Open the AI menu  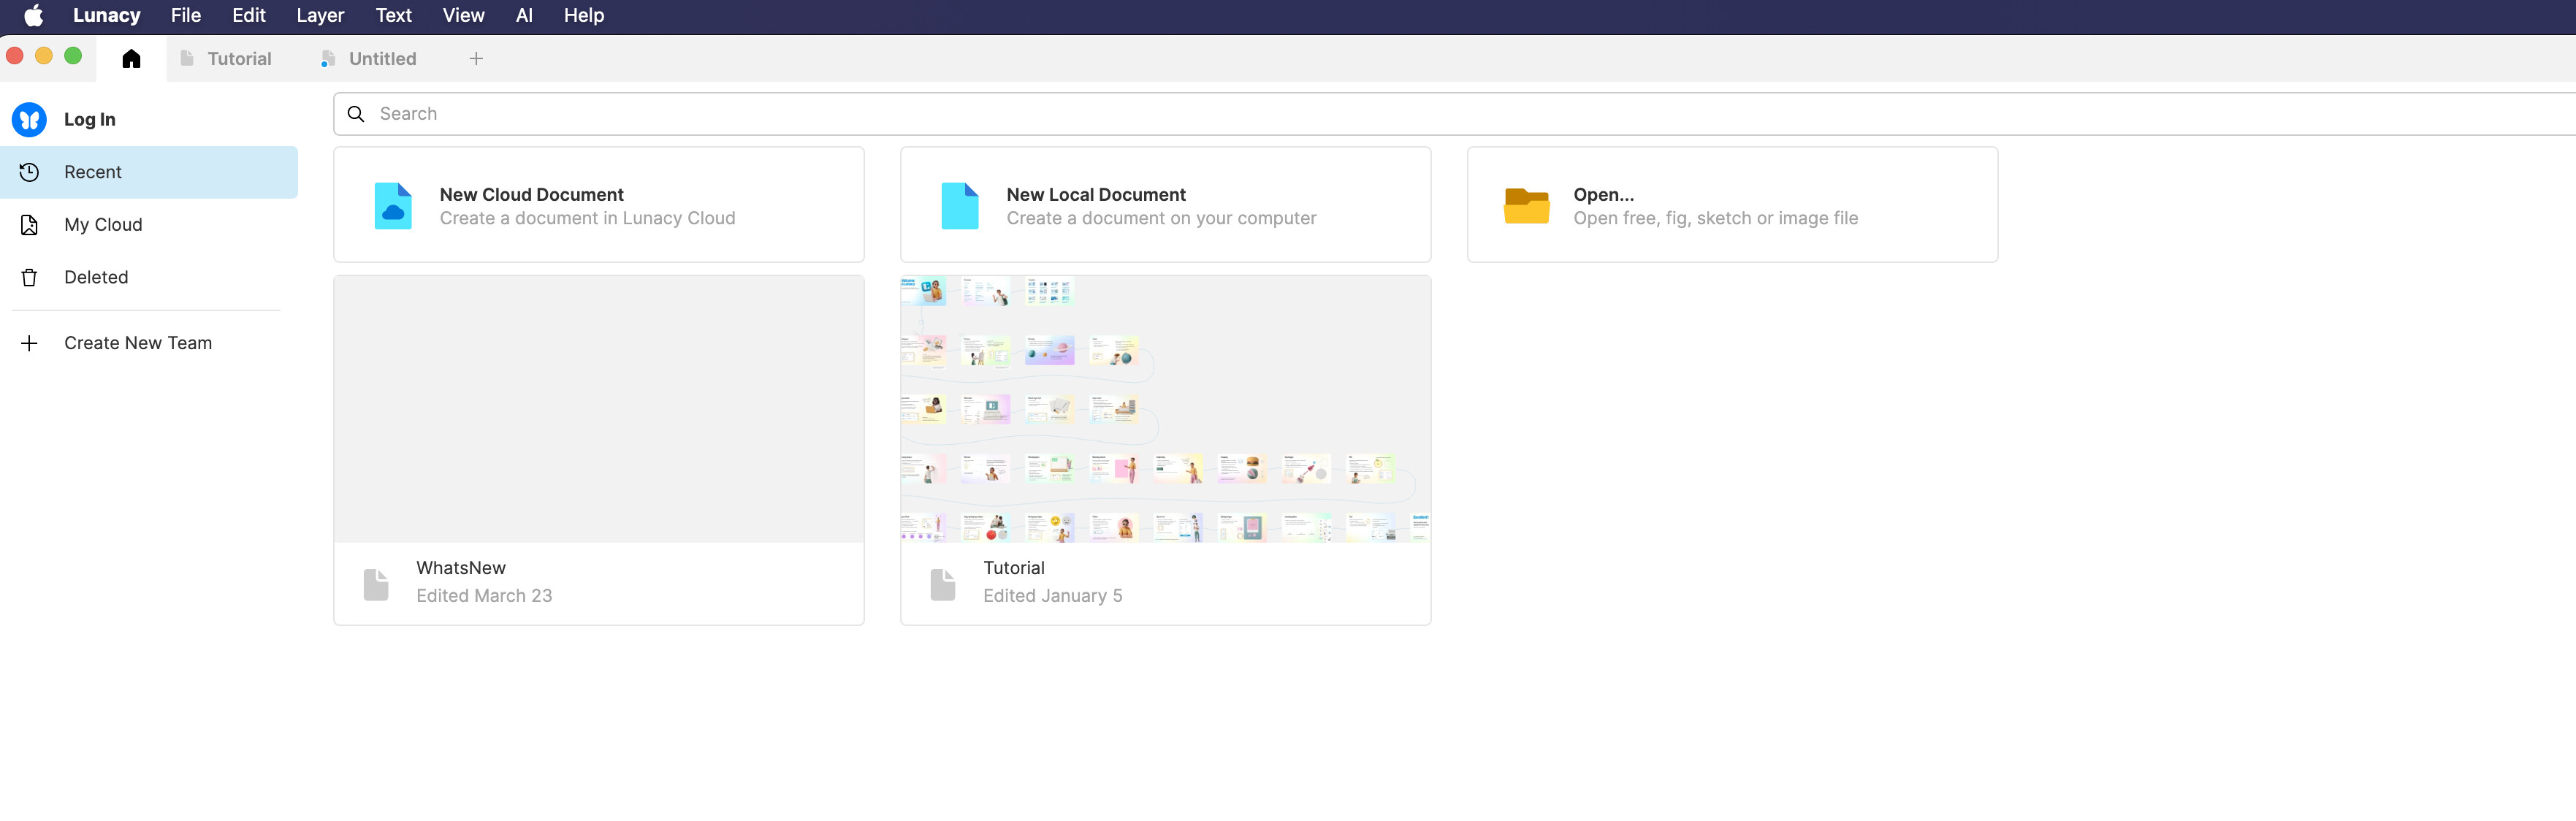click(524, 15)
